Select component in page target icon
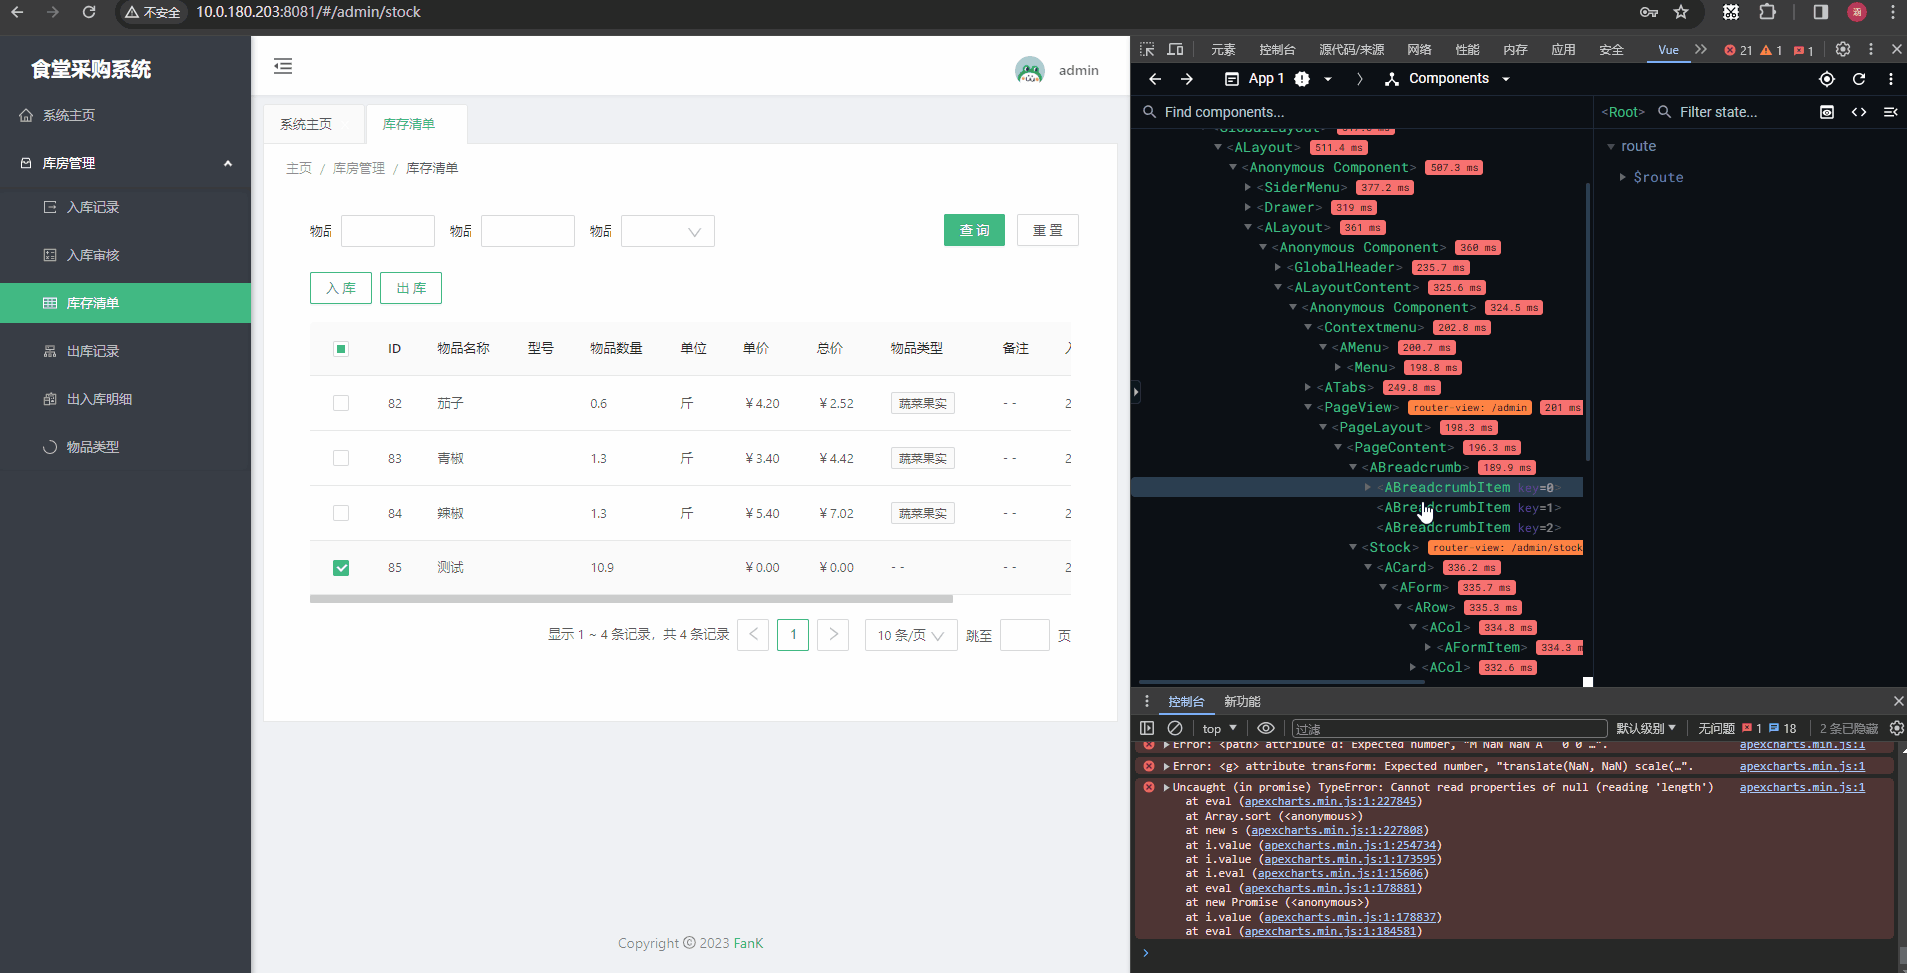Viewport: 1907px width, 973px height. (1827, 79)
